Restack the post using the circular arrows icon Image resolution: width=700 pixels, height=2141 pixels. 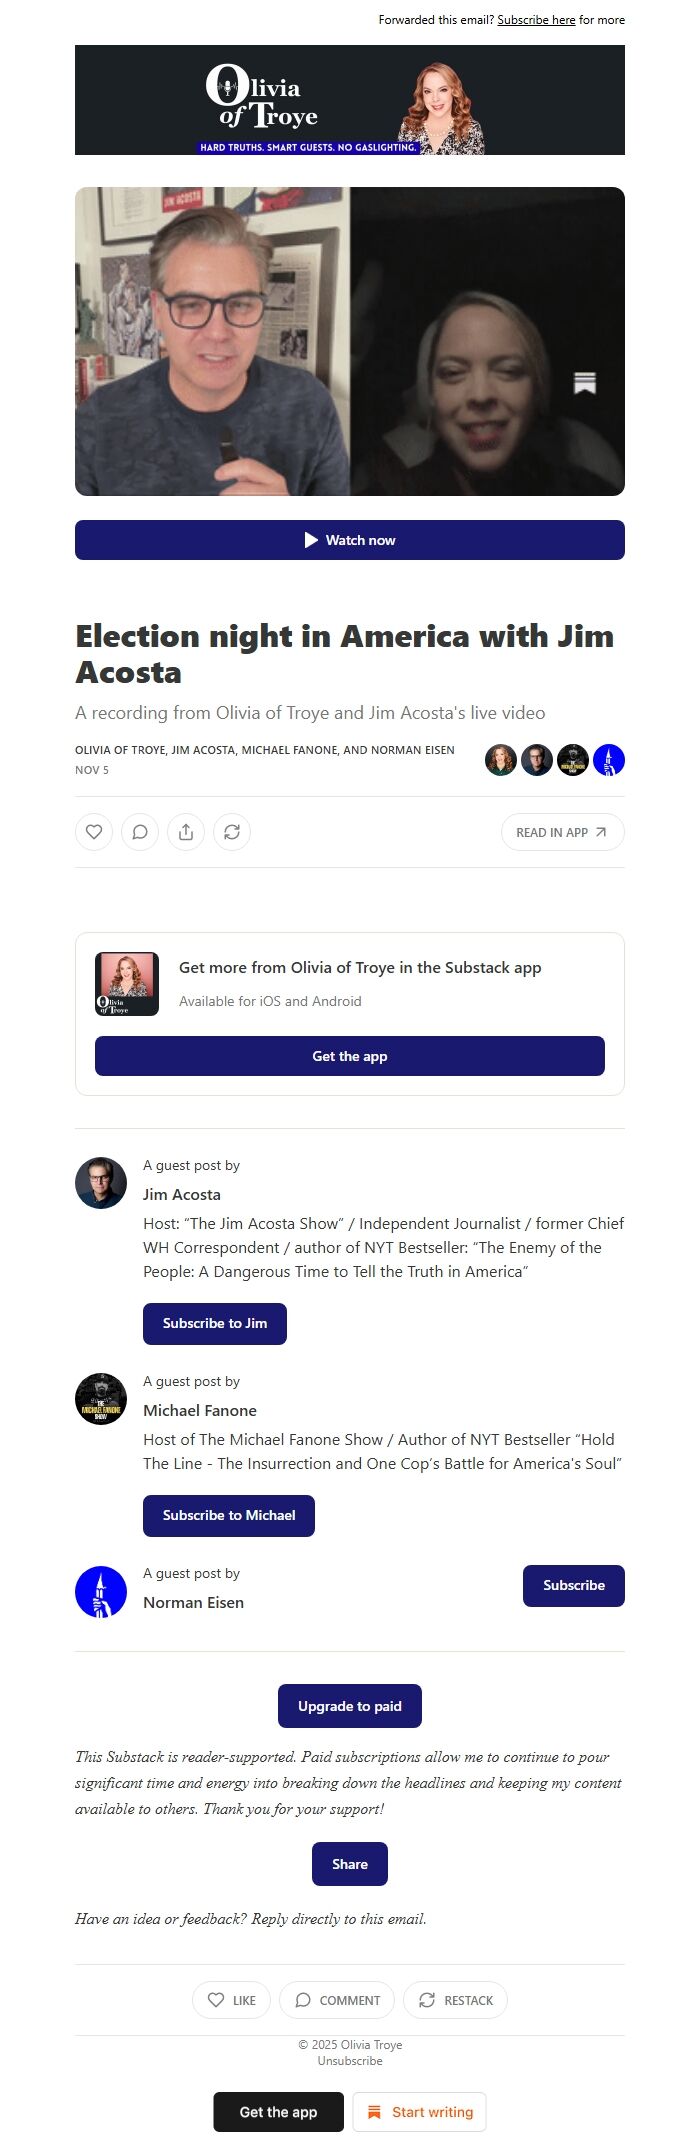233,831
